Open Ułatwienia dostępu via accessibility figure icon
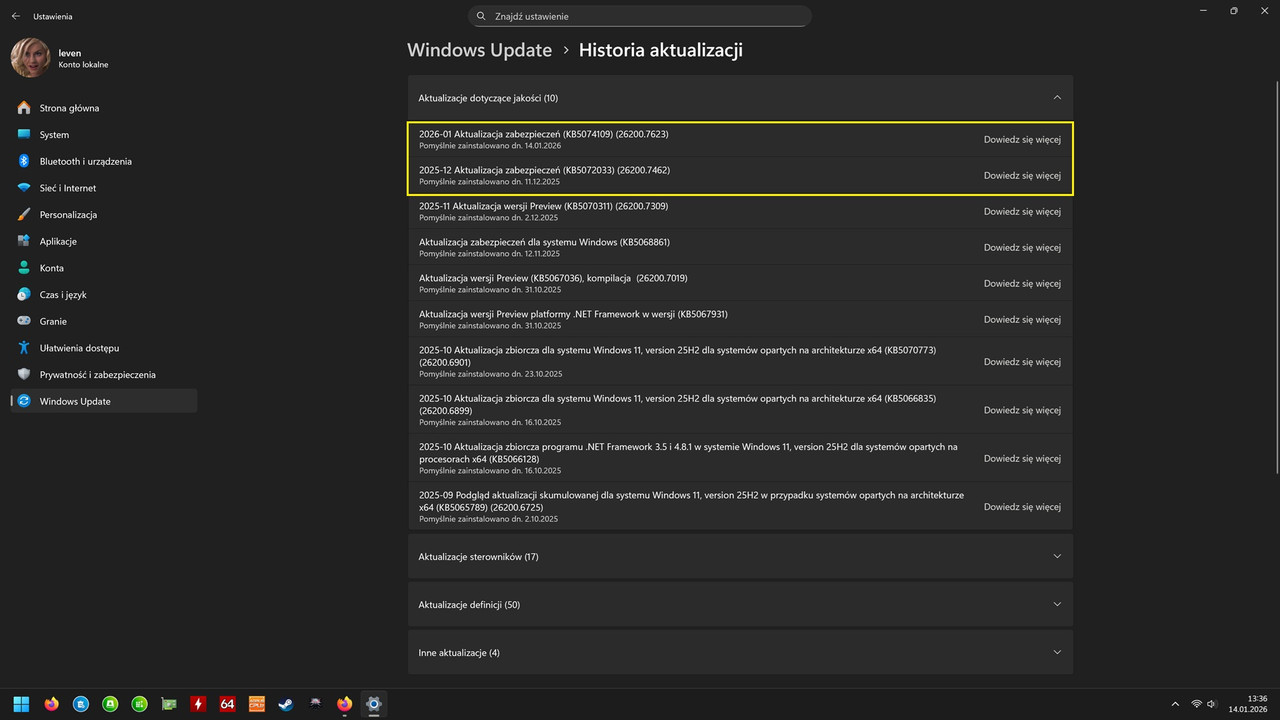 (x=24, y=348)
